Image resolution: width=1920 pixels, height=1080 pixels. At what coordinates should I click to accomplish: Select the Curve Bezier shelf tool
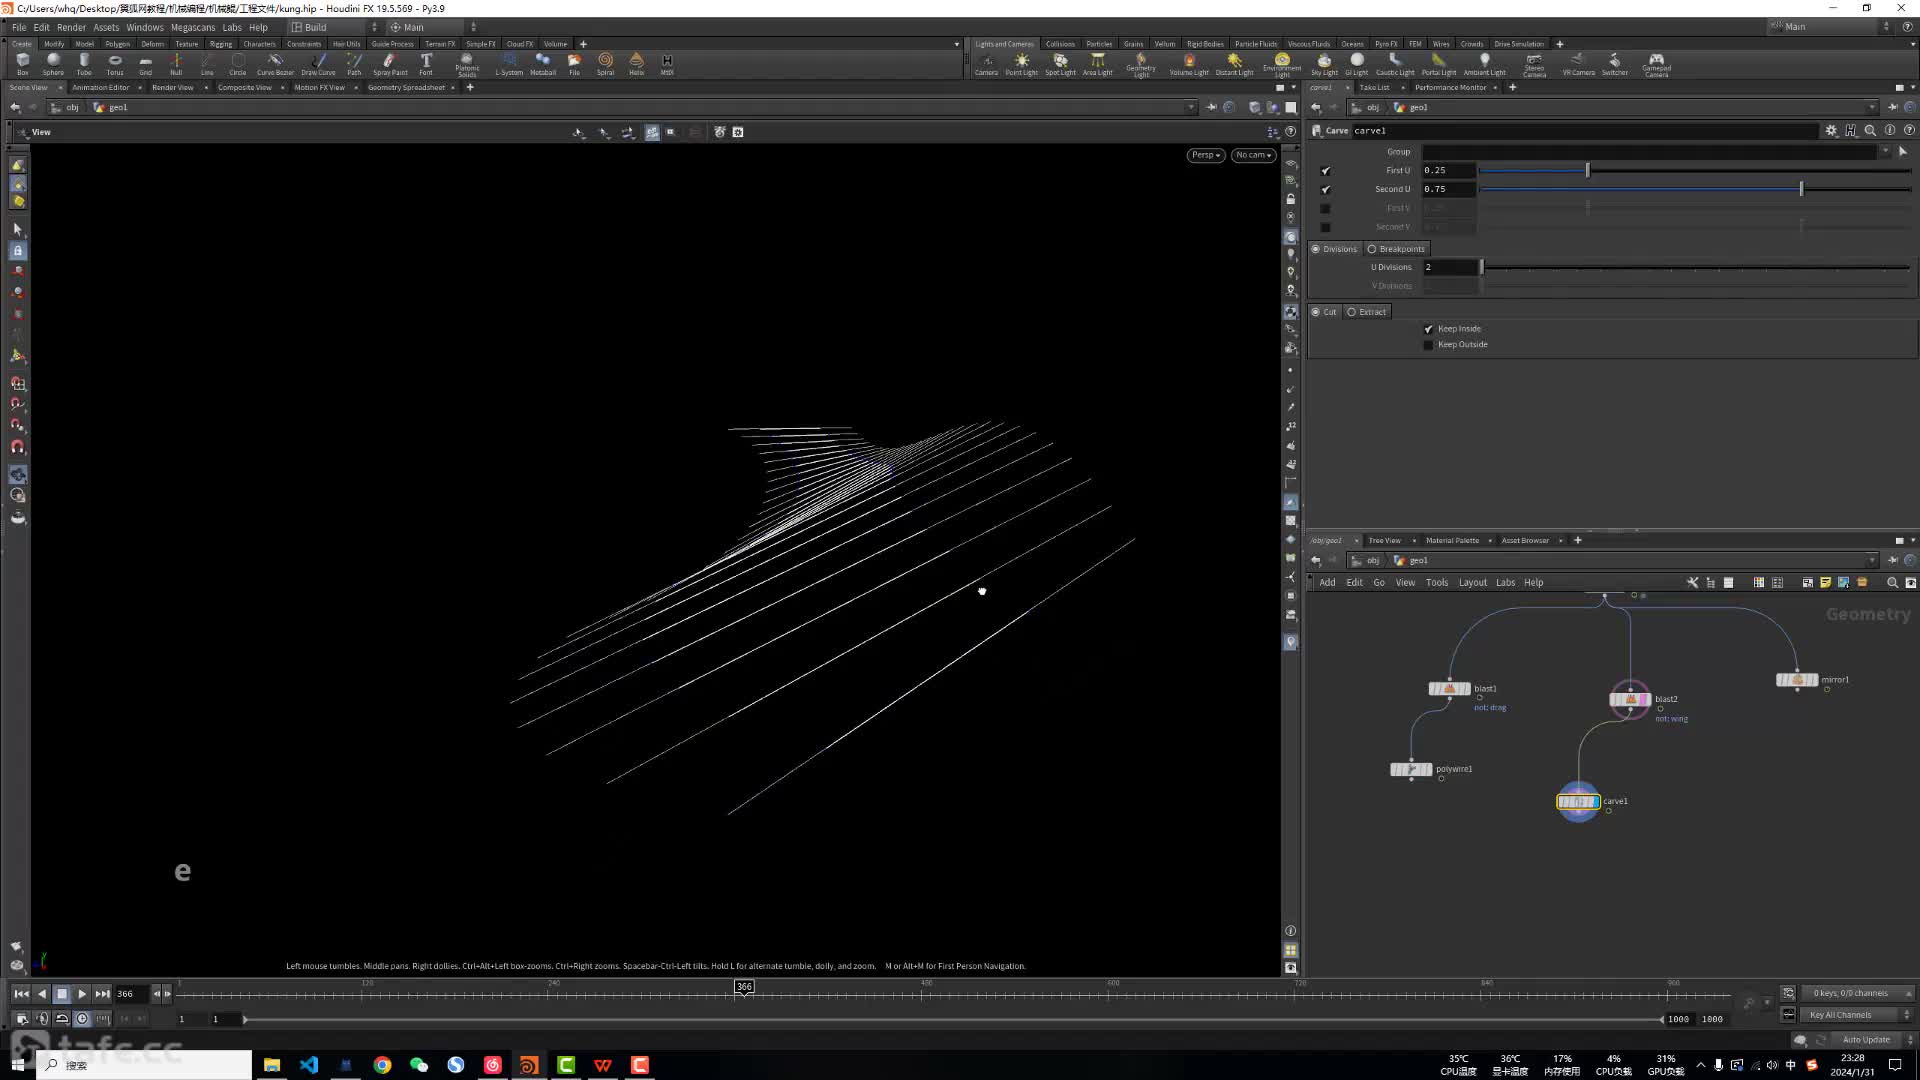coord(275,64)
